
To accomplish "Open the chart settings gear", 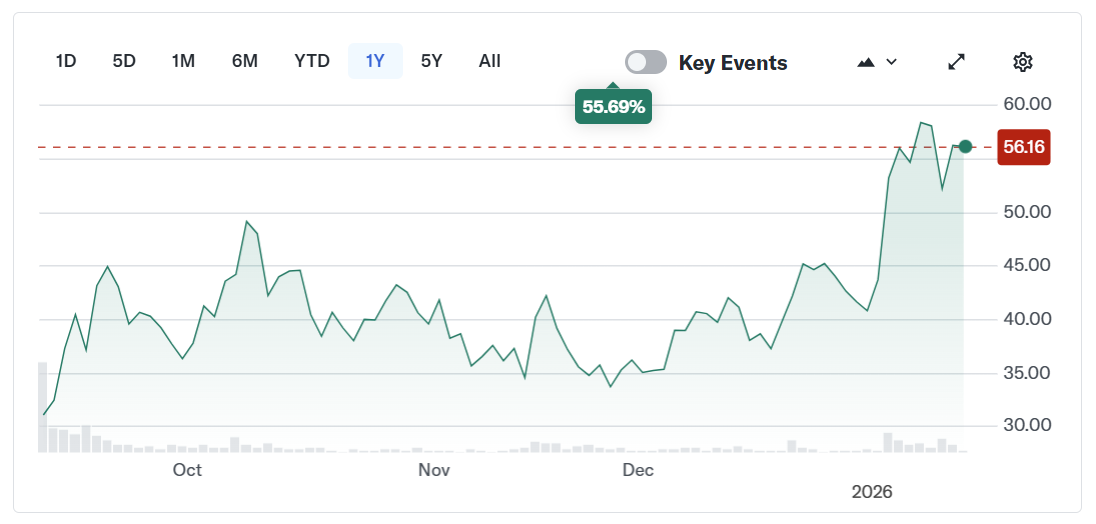I will tap(1022, 62).
